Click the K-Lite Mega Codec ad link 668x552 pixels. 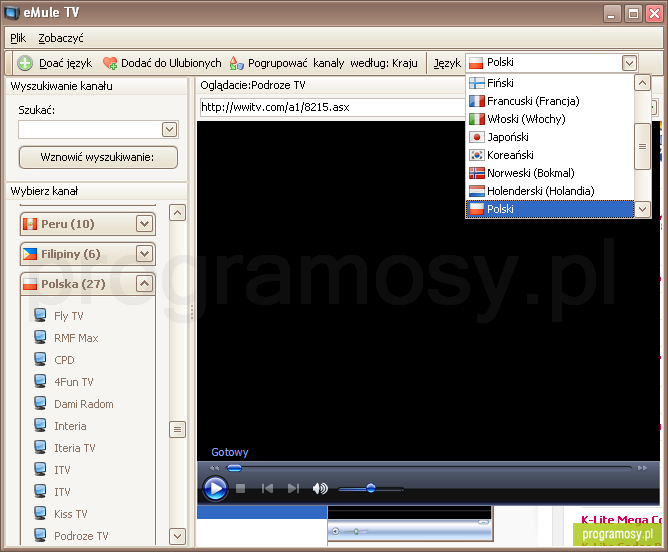click(x=621, y=519)
